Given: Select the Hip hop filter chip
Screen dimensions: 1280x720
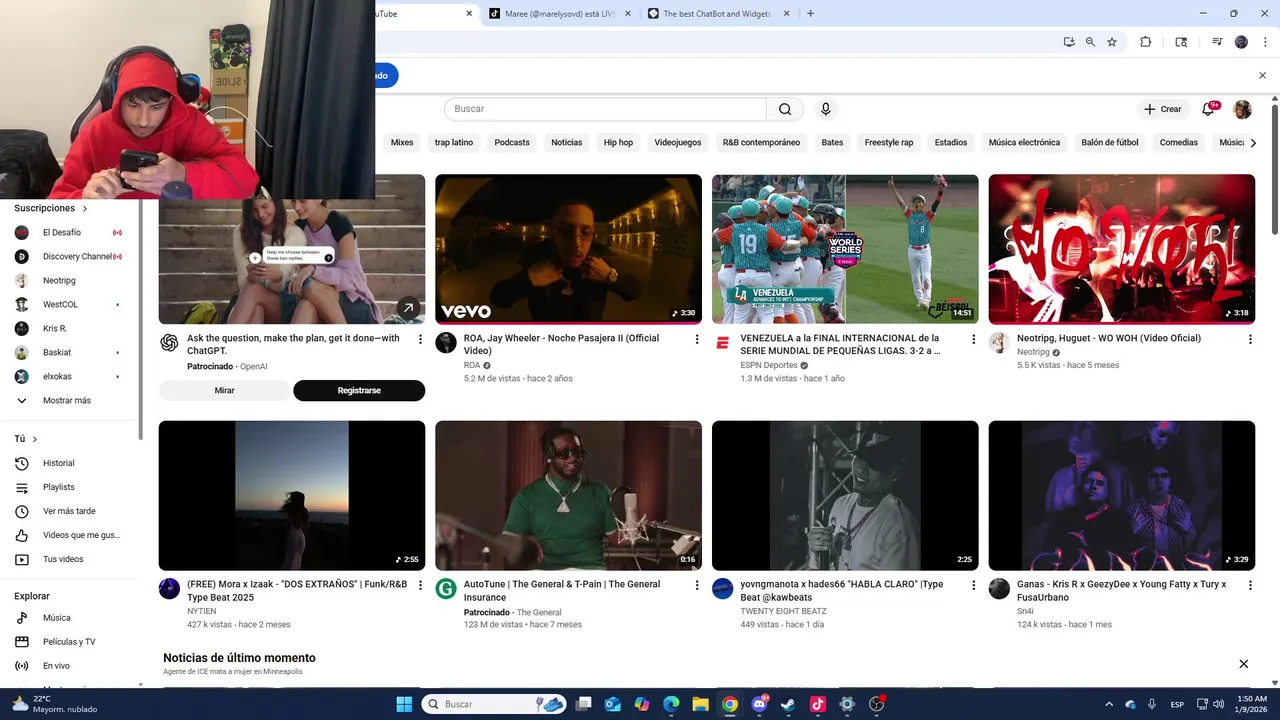Looking at the screenshot, I should click(x=618, y=143).
